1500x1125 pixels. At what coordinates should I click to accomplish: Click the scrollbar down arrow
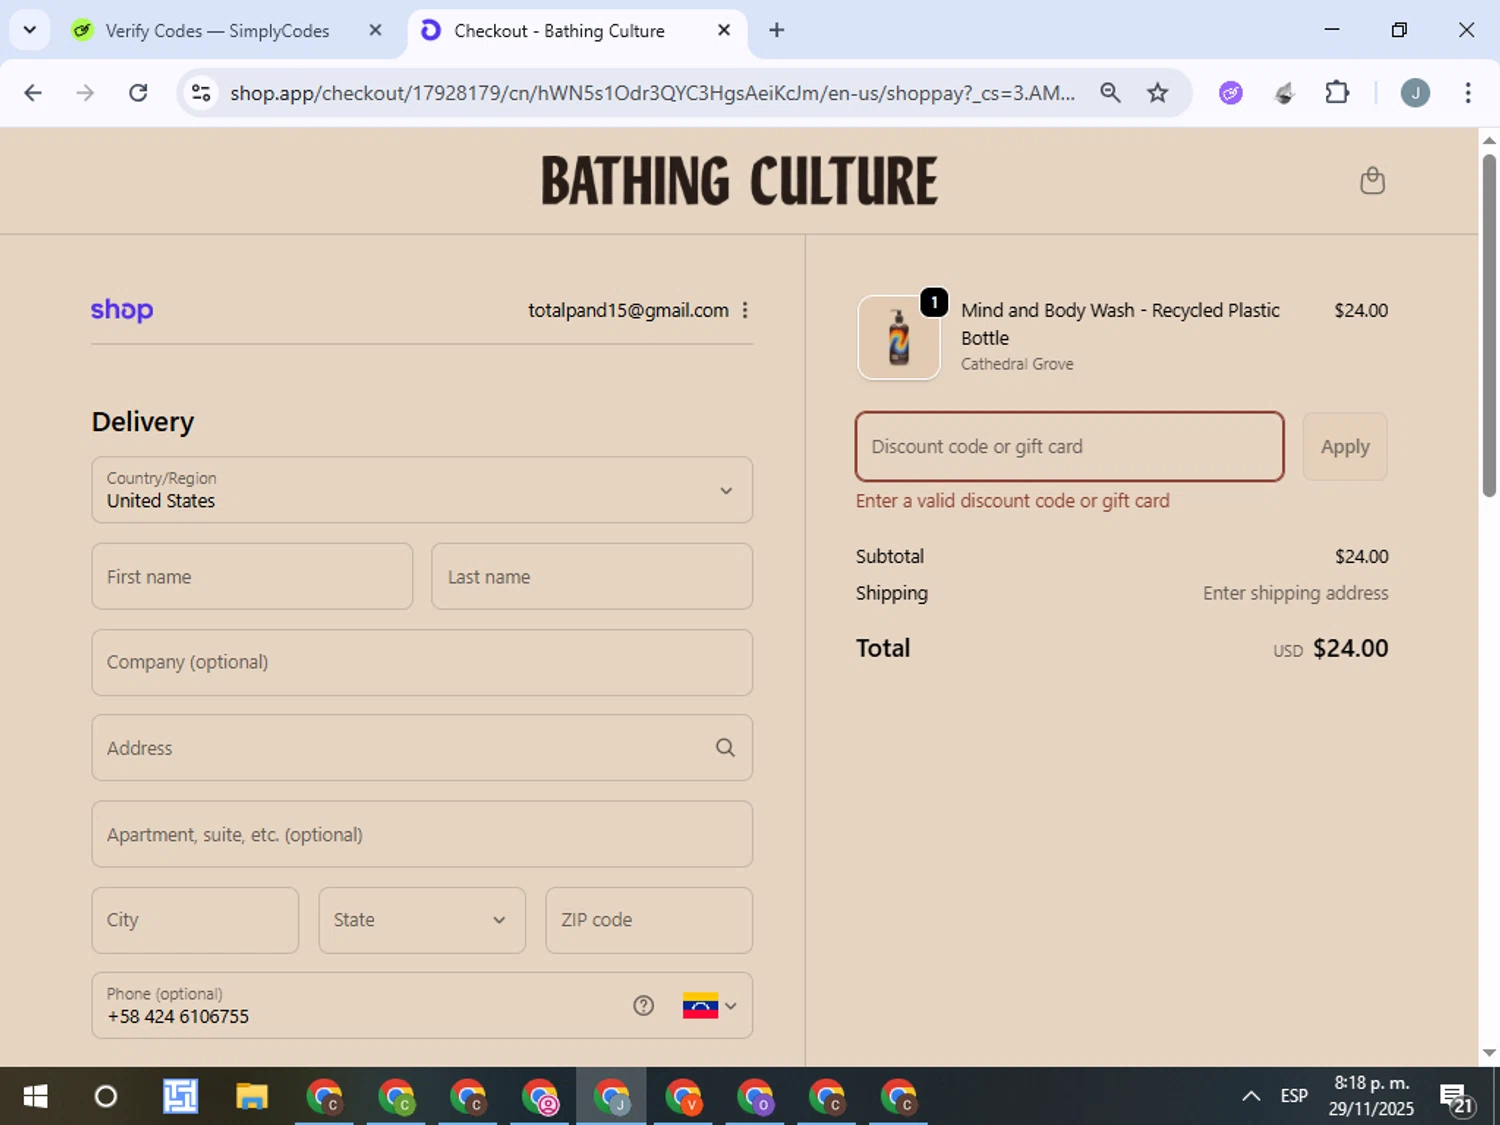(x=1489, y=1052)
